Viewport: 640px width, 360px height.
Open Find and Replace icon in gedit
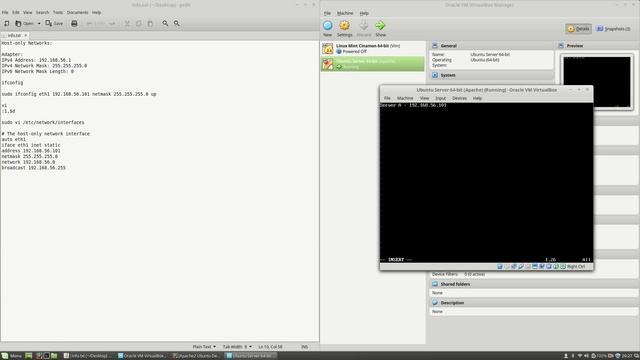[177, 24]
